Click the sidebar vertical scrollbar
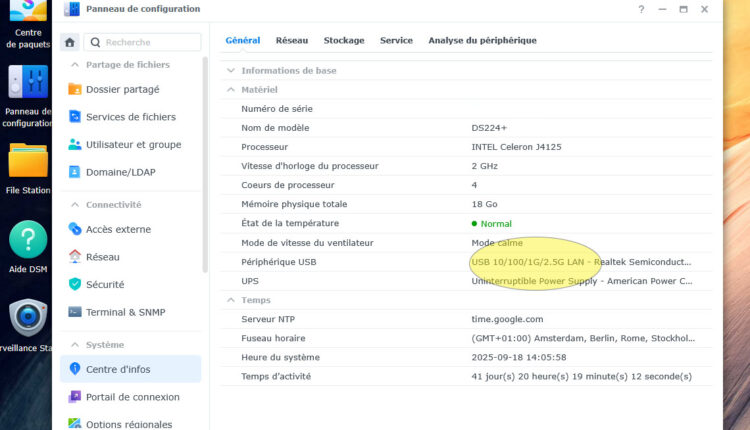 (205, 165)
